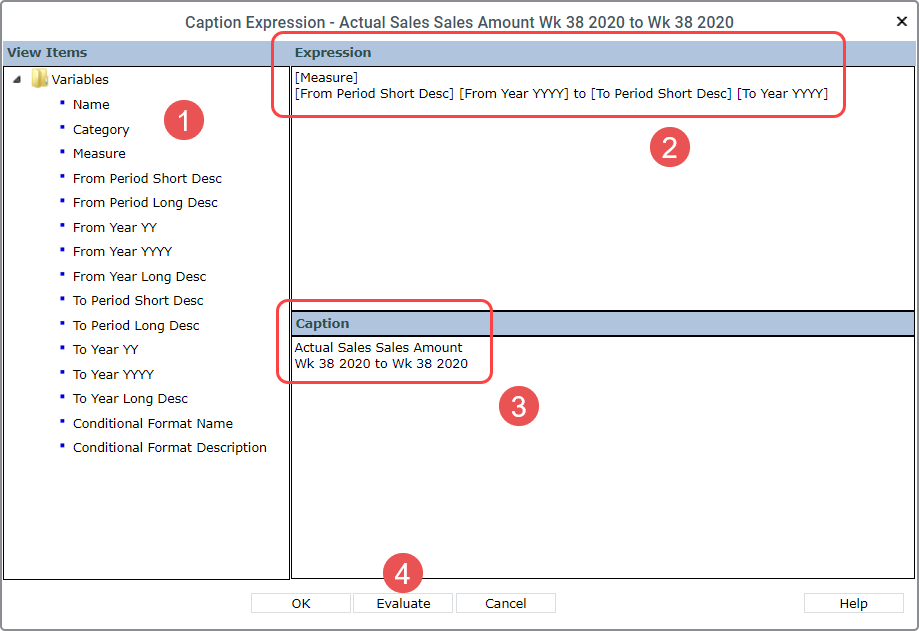Select From Period Long Desc
This screenshot has height=631, width=919.
tap(145, 203)
